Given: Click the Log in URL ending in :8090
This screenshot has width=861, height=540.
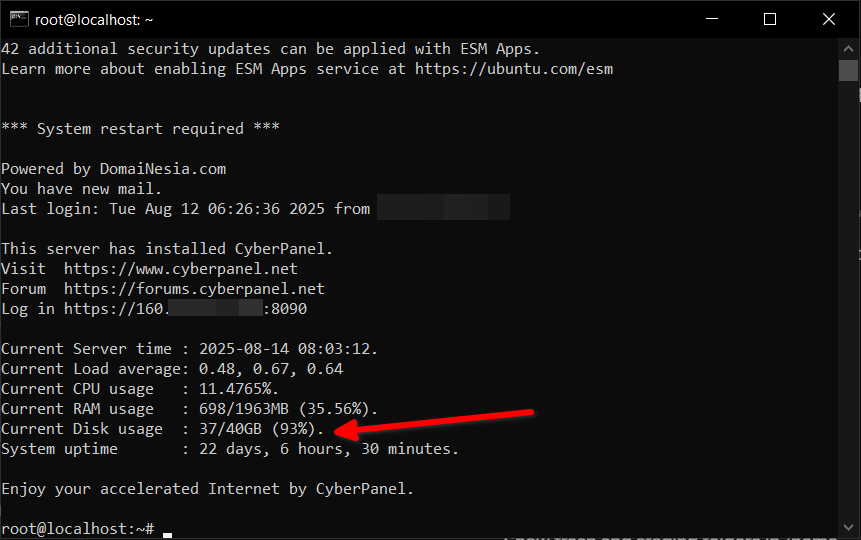Looking at the screenshot, I should [x=185, y=309].
